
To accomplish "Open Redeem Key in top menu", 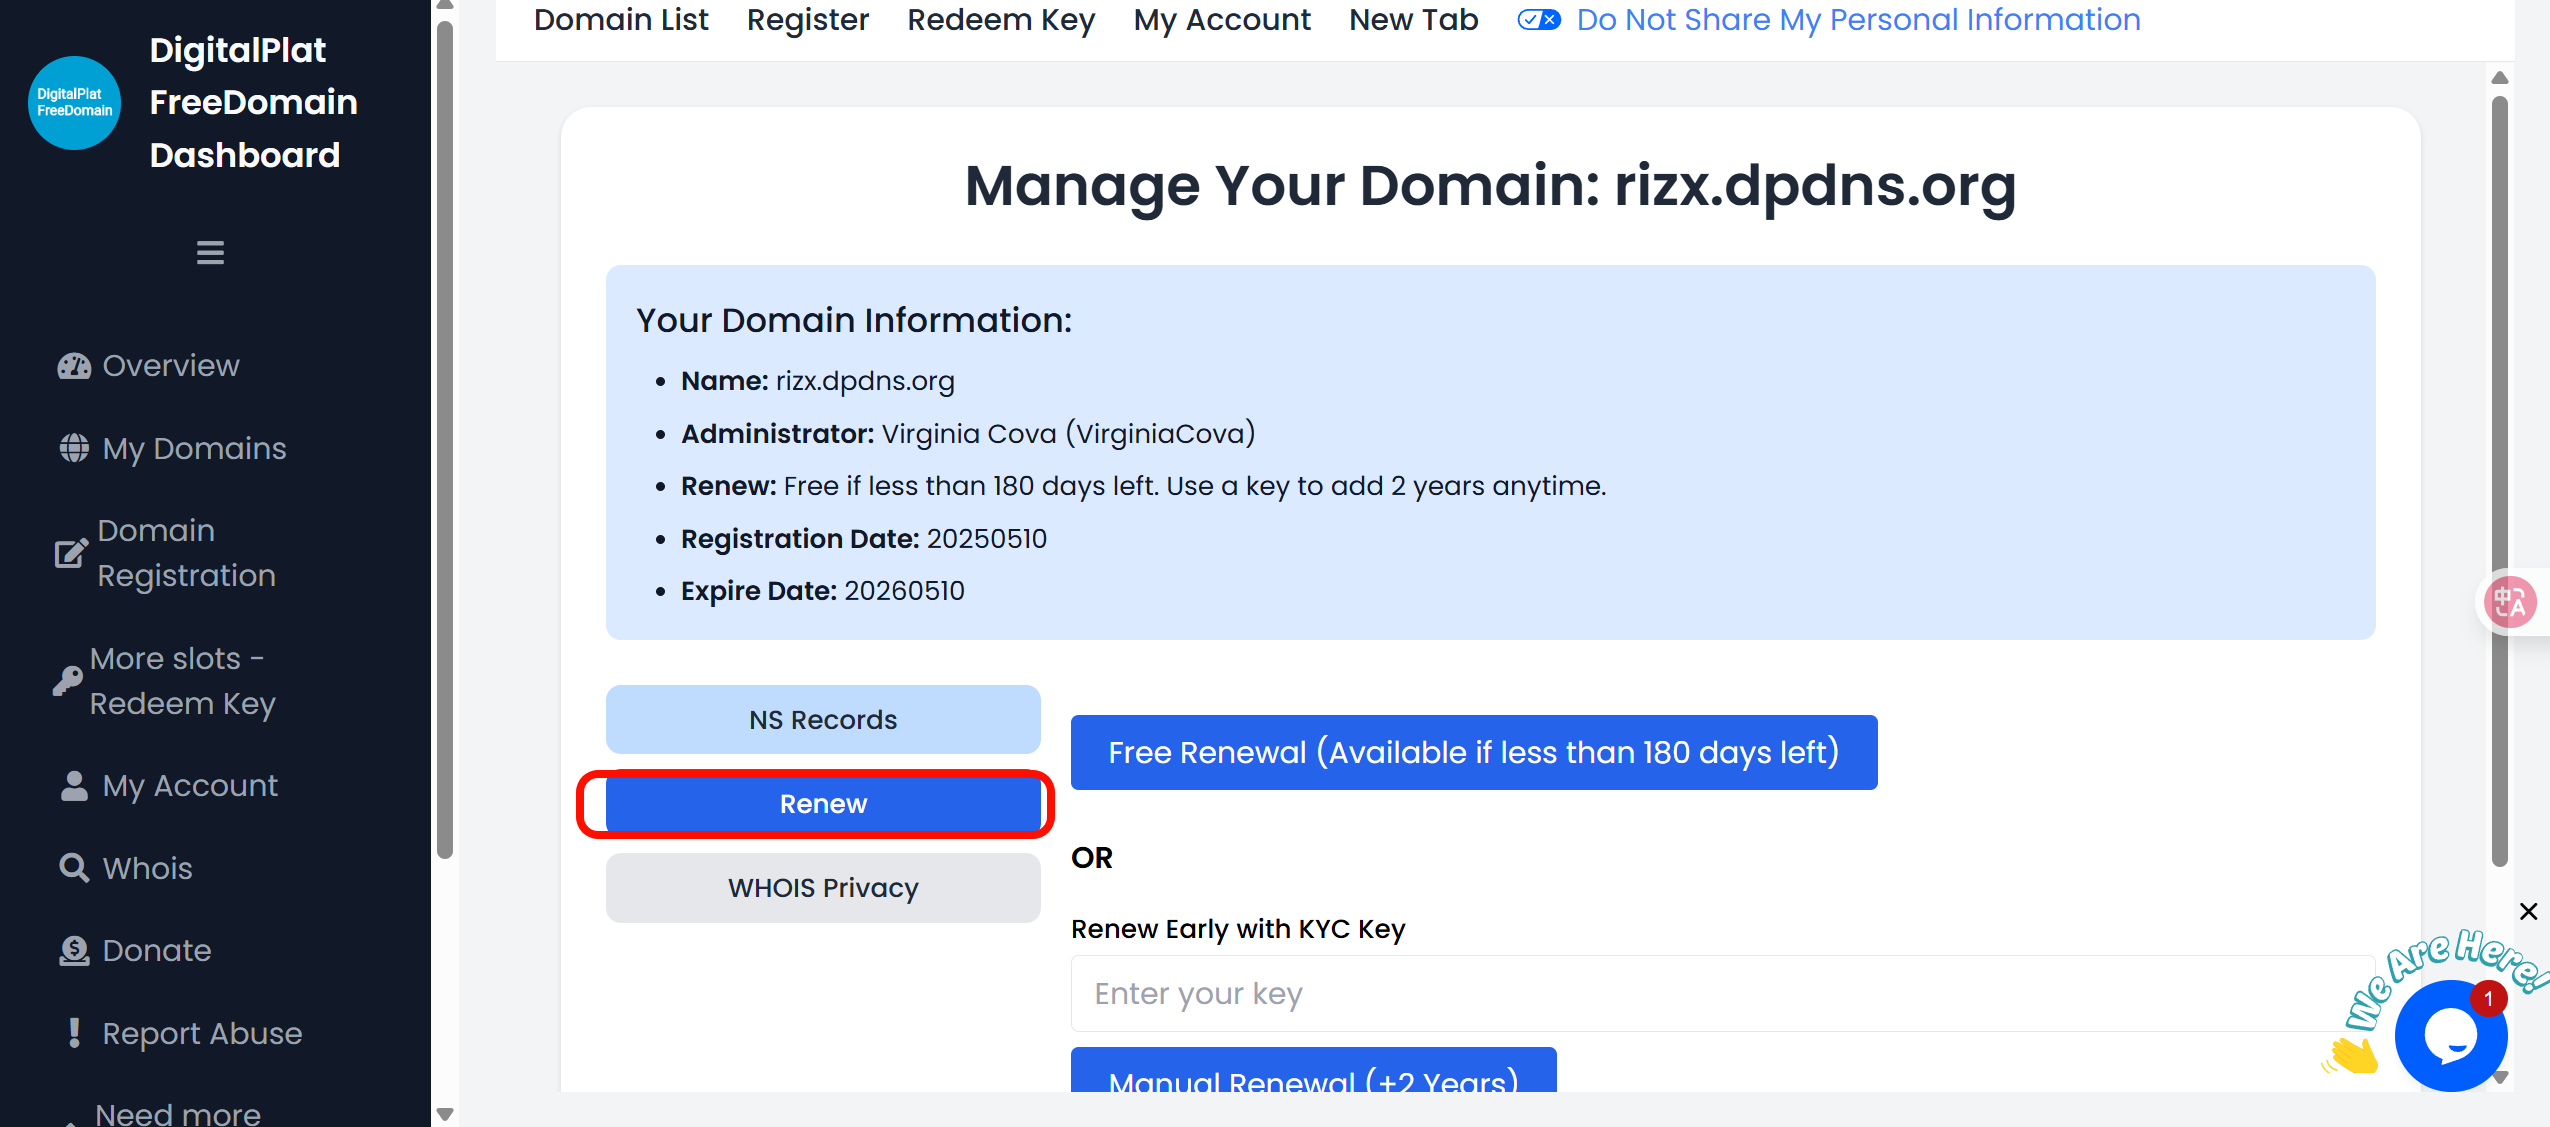I will point(1001,19).
